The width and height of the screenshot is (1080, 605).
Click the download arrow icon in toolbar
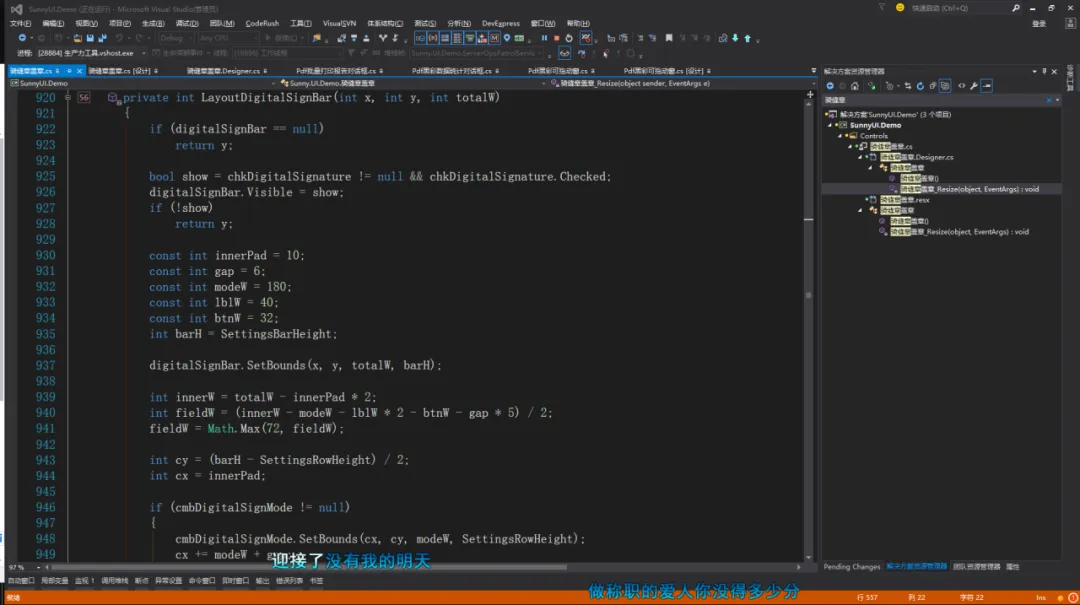[735, 38]
